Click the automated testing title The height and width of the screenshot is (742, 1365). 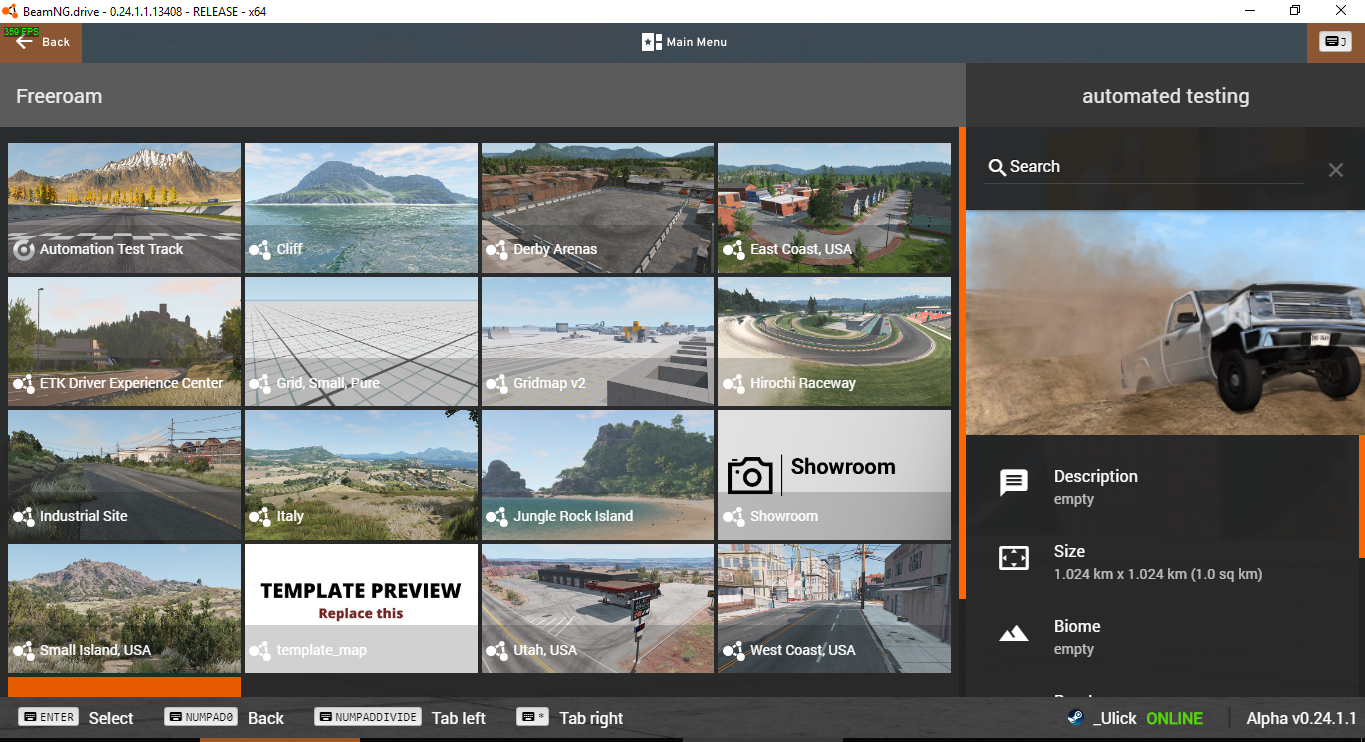point(1166,97)
